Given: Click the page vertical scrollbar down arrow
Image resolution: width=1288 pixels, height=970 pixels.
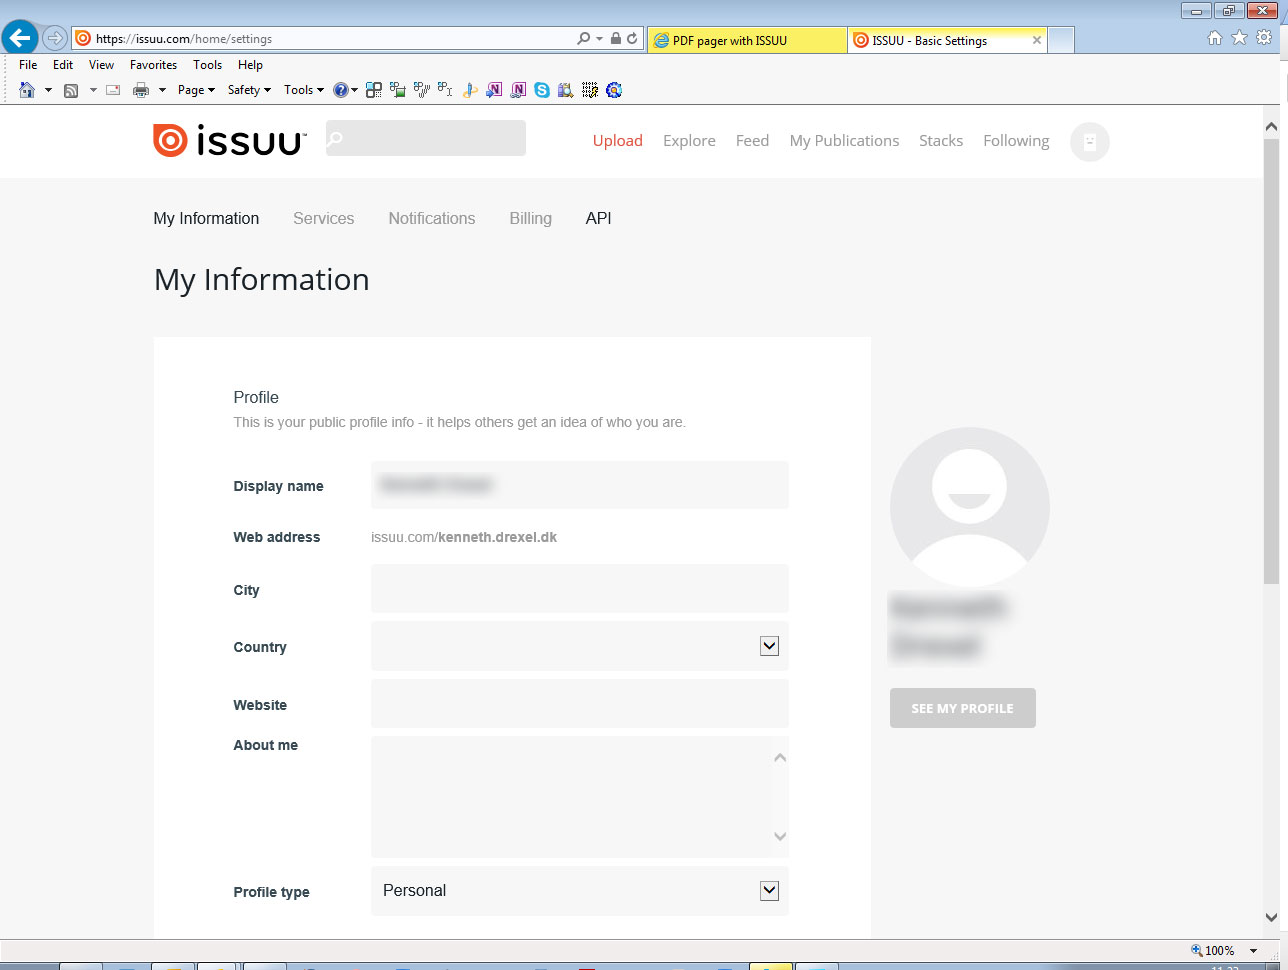Looking at the screenshot, I should [x=1271, y=917].
